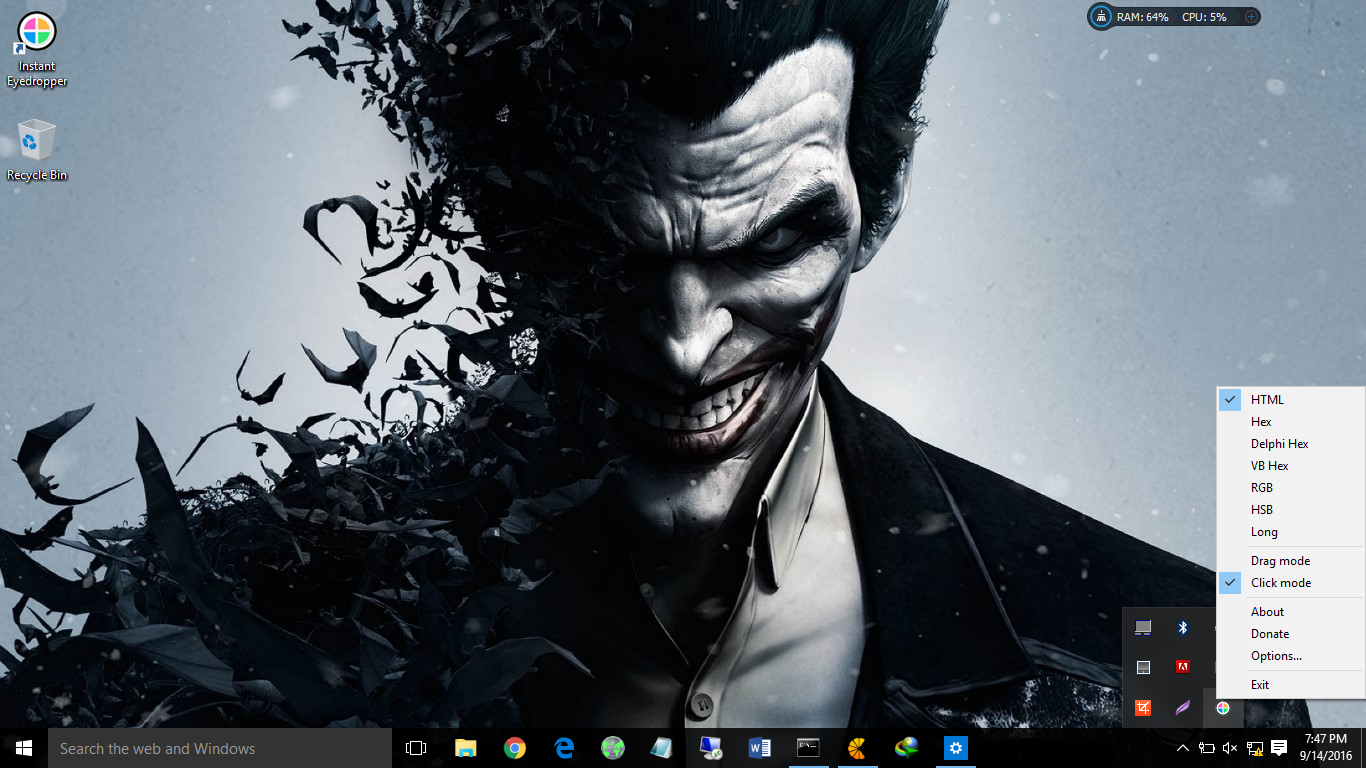This screenshot has width=1366, height=768.
Task: Select Delphi Hex format
Action: tap(1290, 444)
